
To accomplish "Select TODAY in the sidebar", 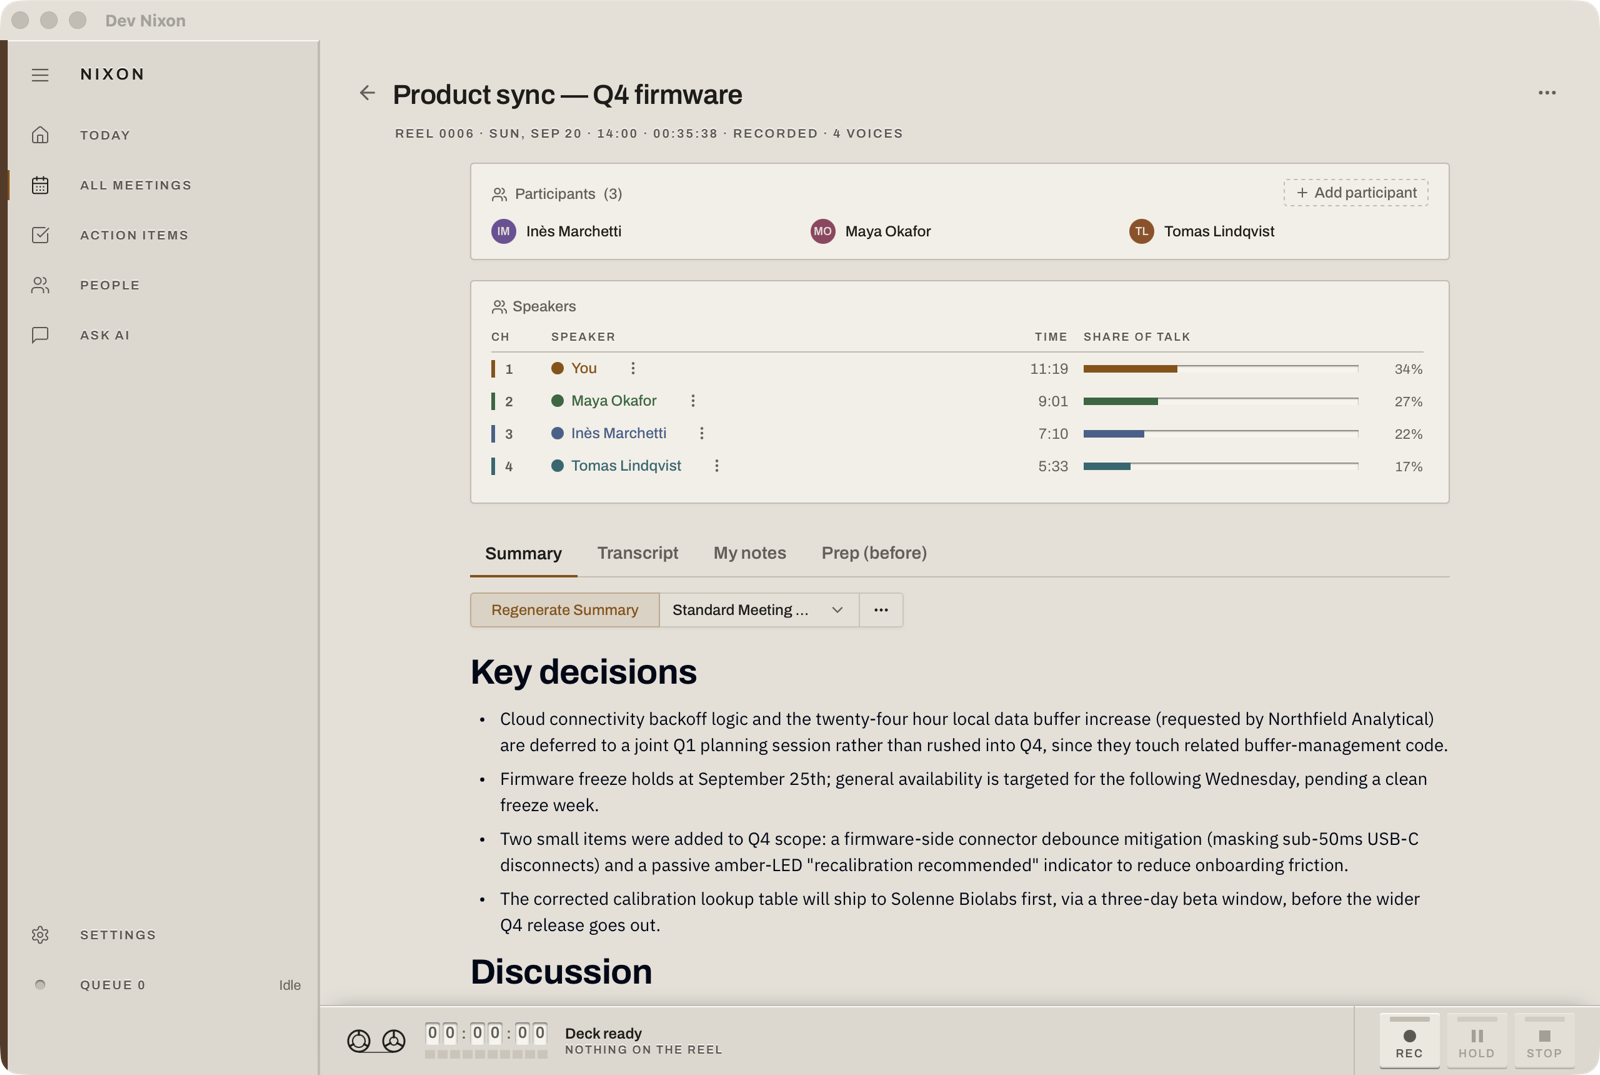I will (105, 135).
